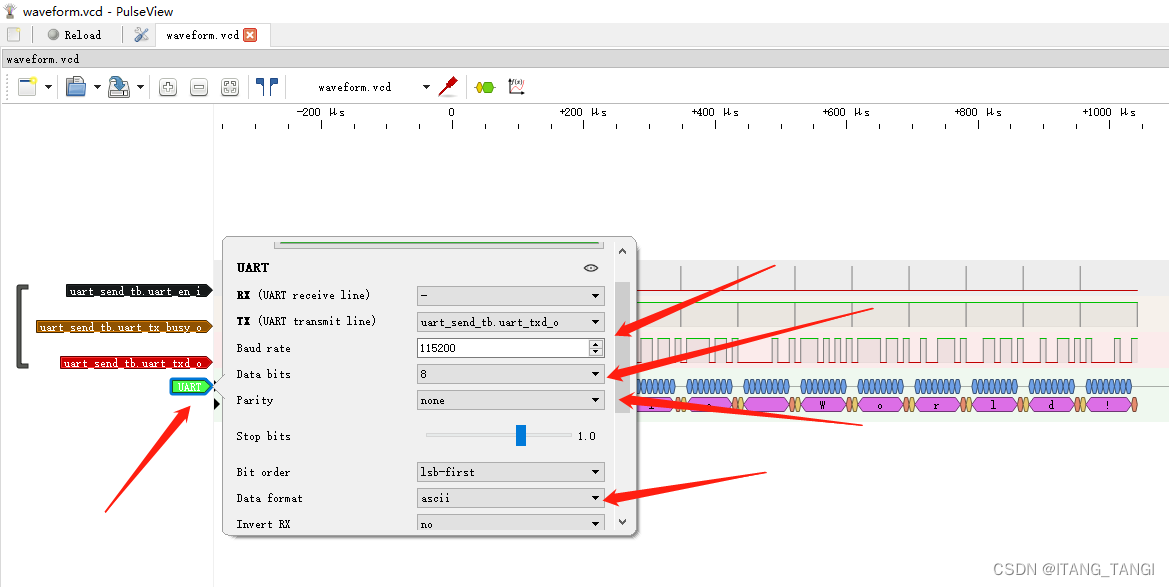Add a protocol decoder

click(485, 87)
